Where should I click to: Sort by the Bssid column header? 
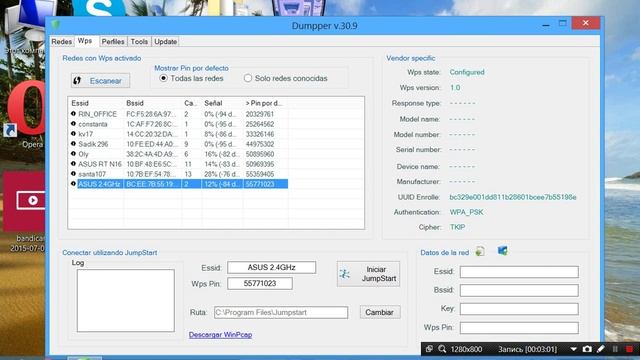pos(153,103)
